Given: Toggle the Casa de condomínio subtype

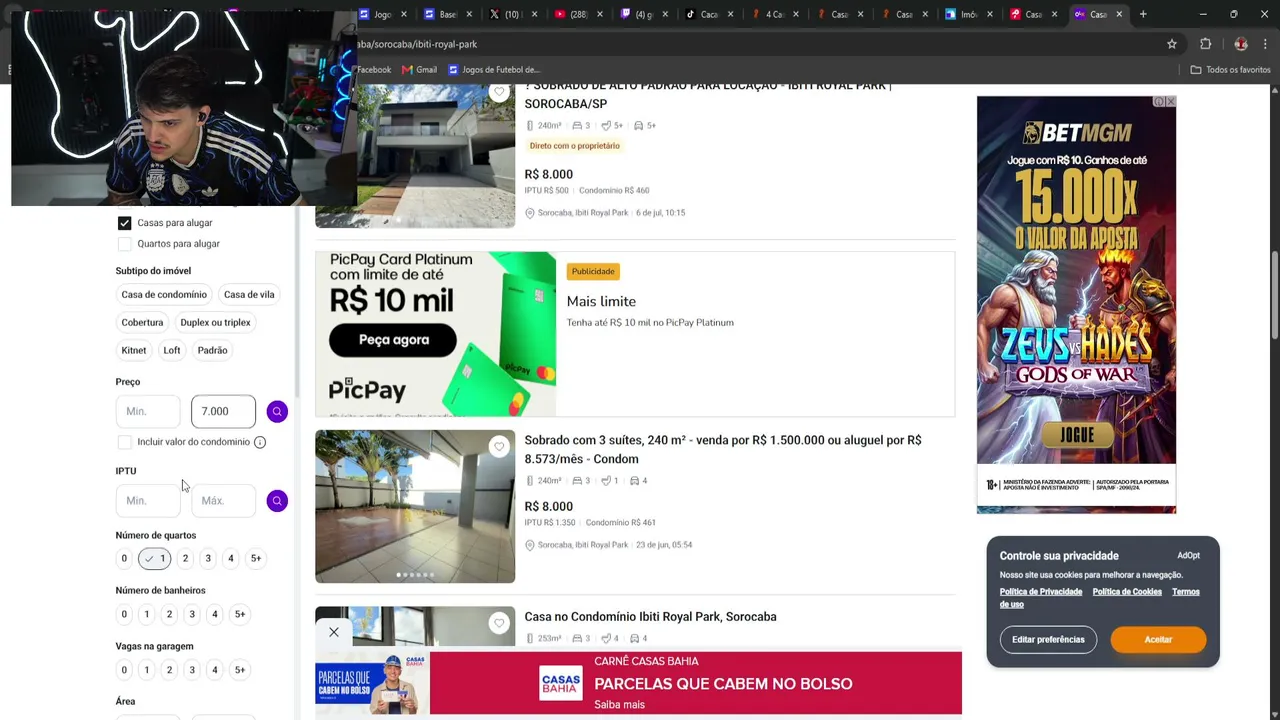Looking at the screenshot, I should (x=164, y=295).
